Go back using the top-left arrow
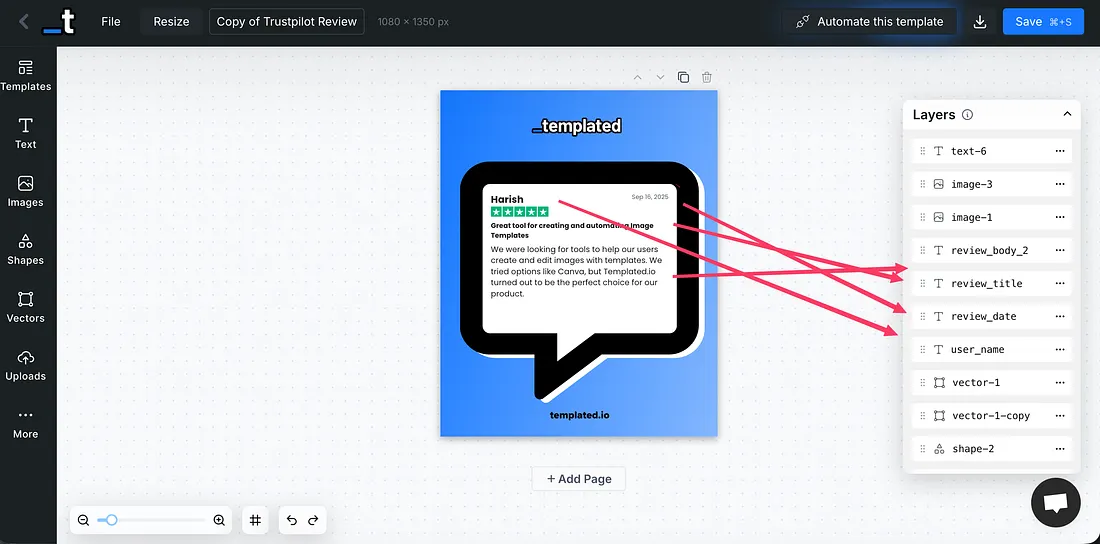Viewport: 1100px width, 544px height. pyautogui.click(x=24, y=22)
